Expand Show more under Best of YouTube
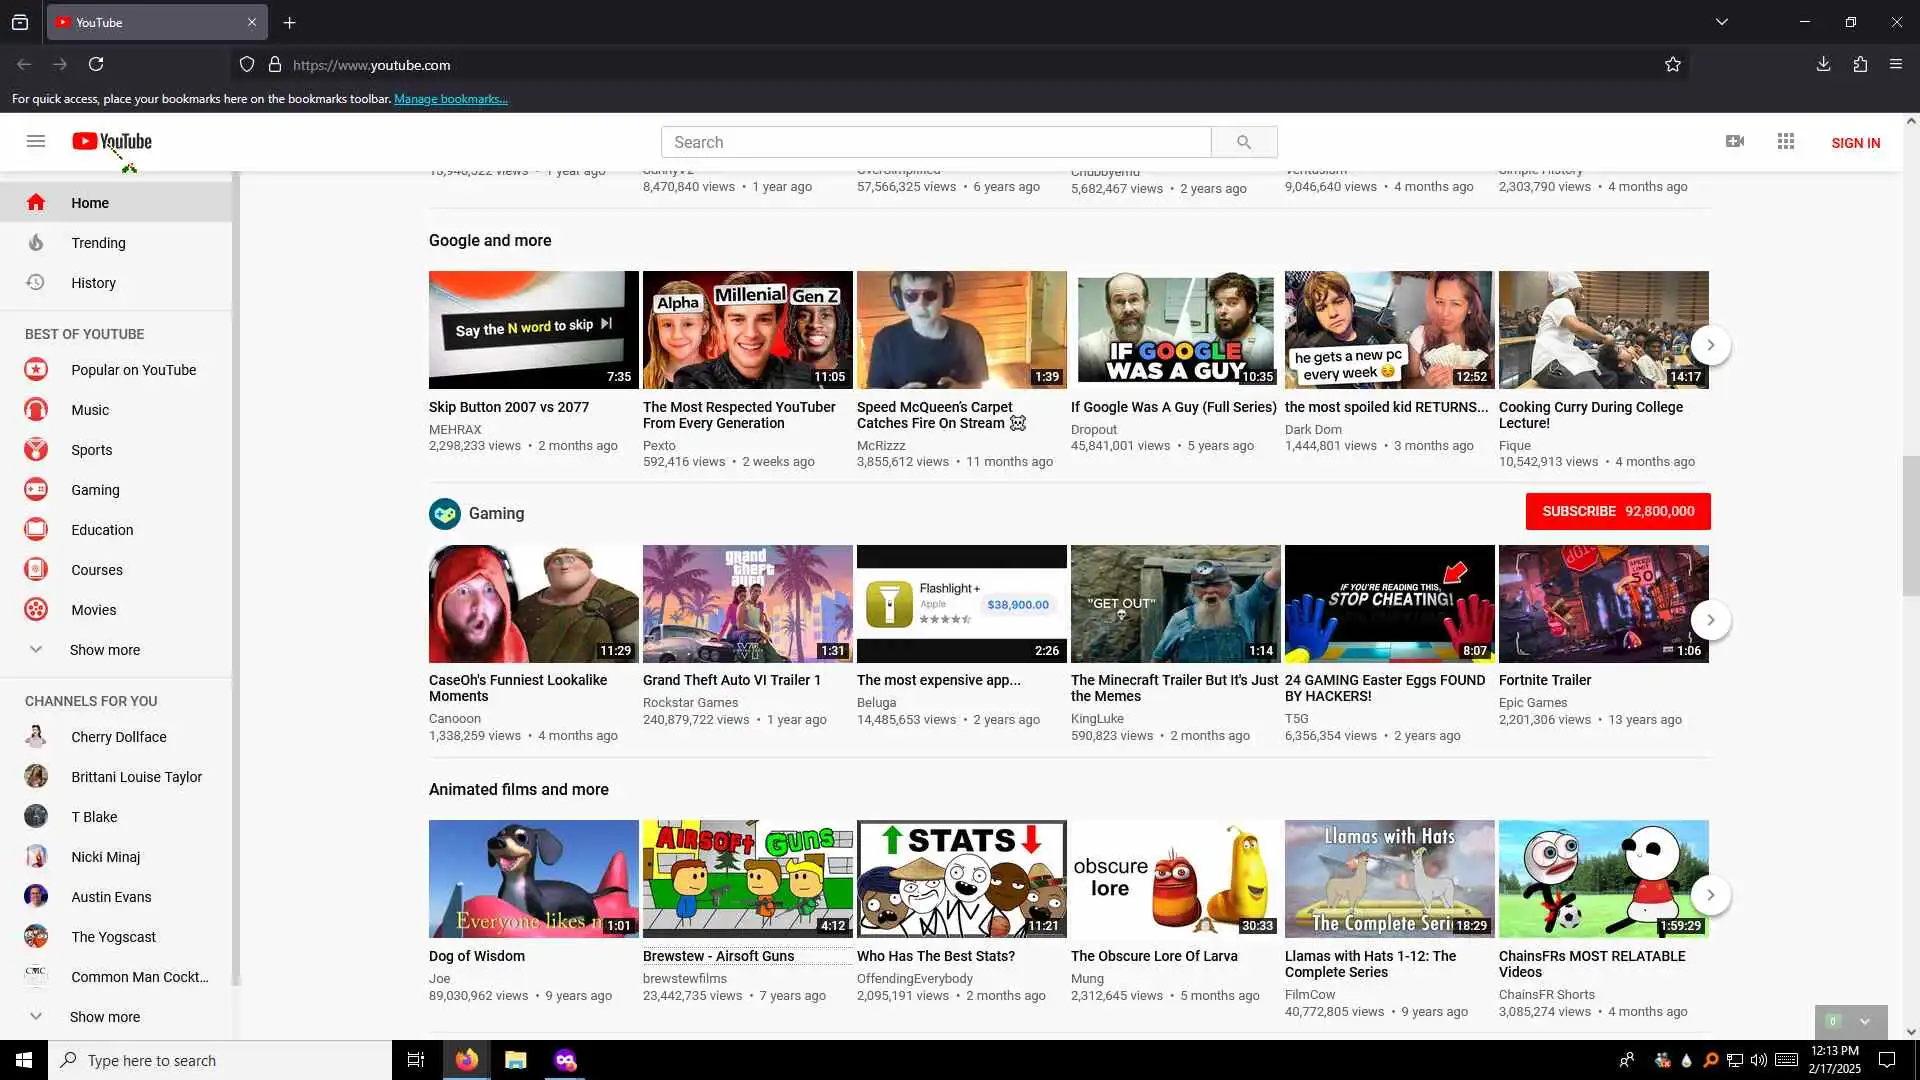Viewport: 1920px width, 1080px height. pos(104,650)
